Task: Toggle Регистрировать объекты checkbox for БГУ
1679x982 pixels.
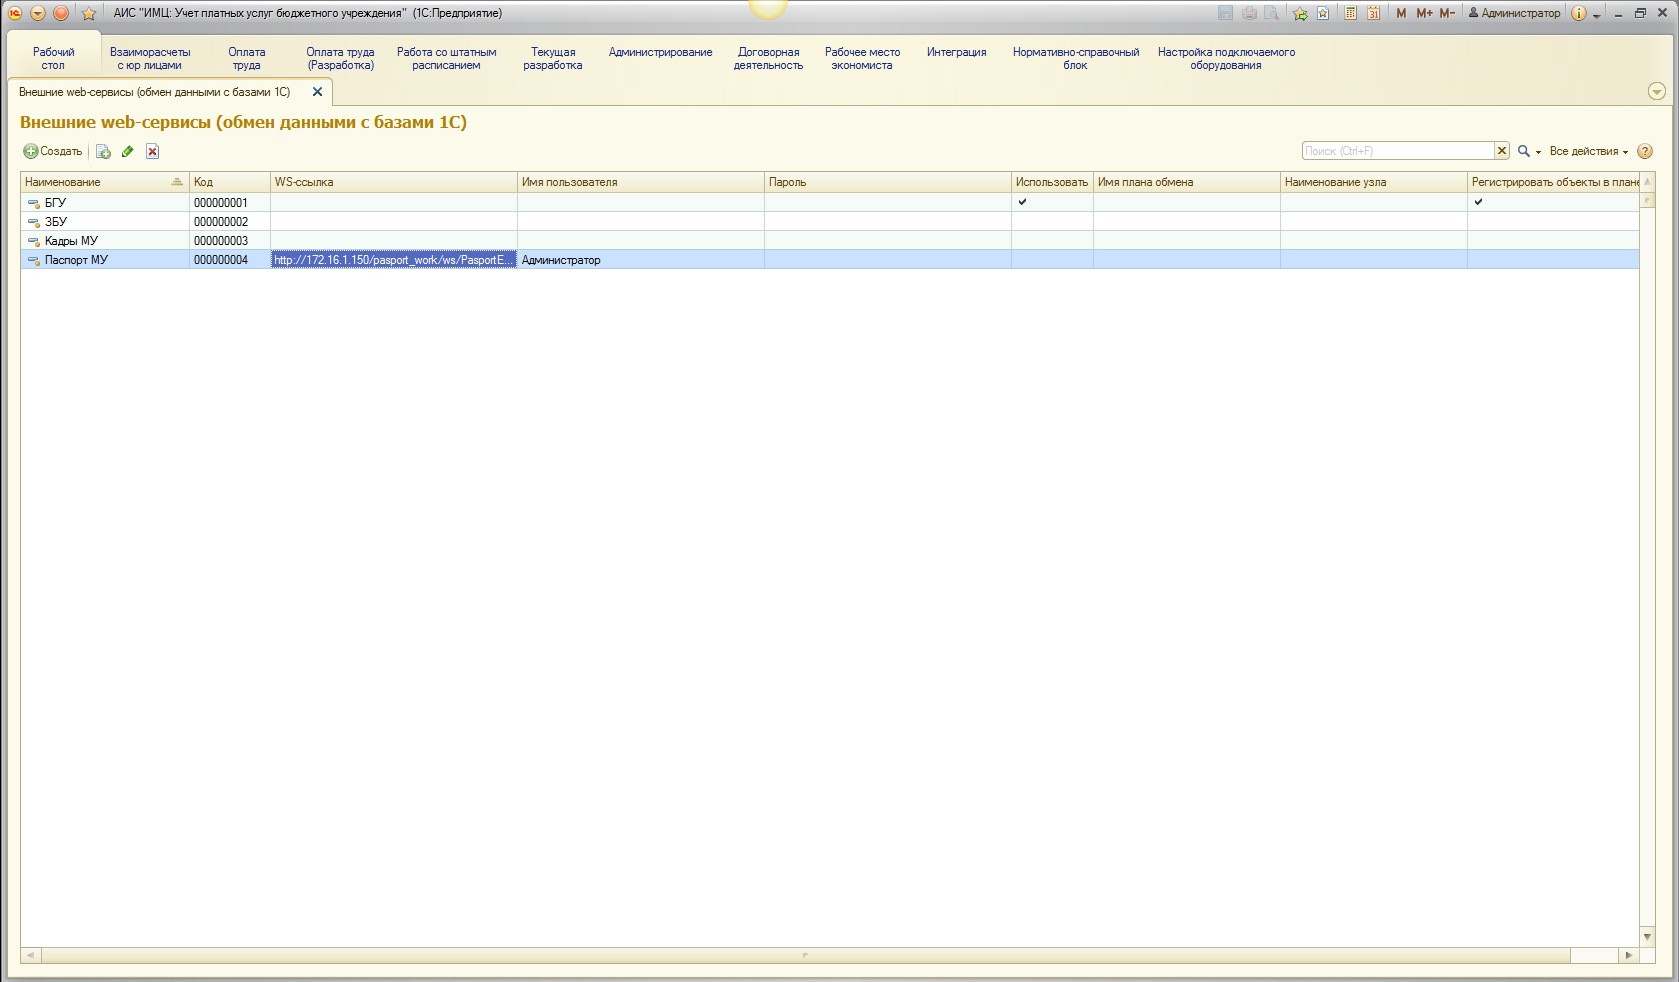Action: click(1478, 202)
